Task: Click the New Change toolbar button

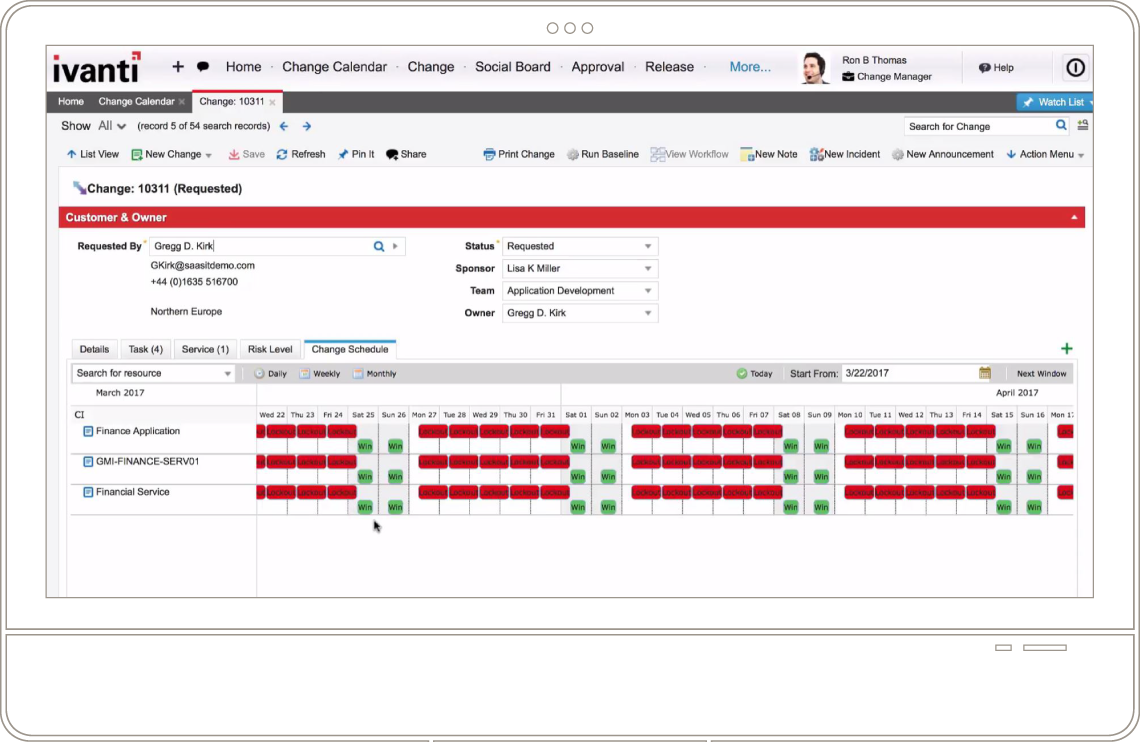Action: [166, 154]
